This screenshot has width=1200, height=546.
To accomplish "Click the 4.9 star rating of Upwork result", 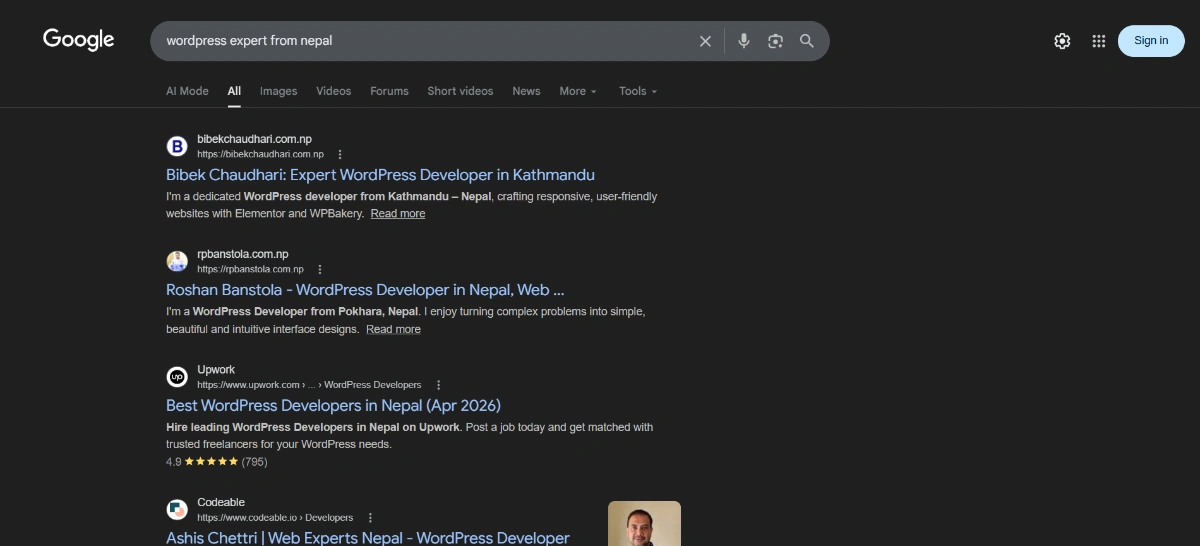I will coord(216,462).
